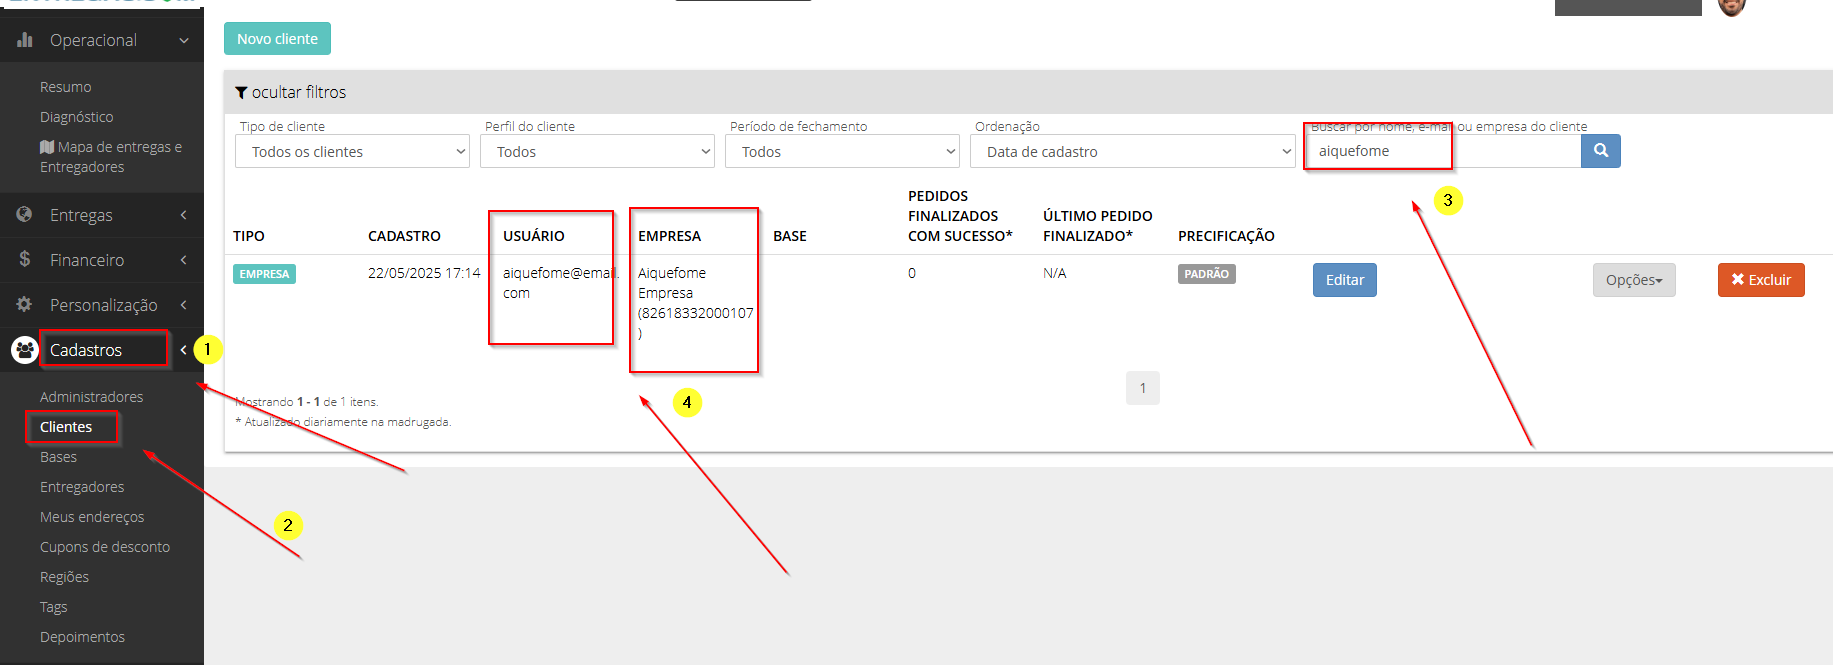Open Mapa de entregas e Entregadores
Viewport: 1833px width, 665px height.
(110, 157)
